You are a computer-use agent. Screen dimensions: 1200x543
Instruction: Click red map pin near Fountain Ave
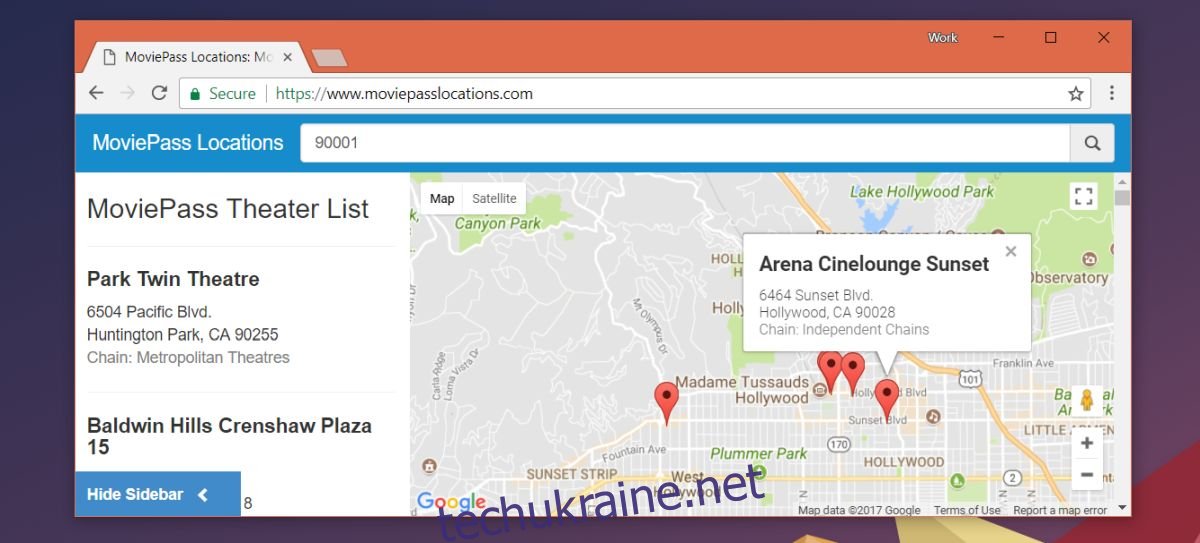point(666,402)
